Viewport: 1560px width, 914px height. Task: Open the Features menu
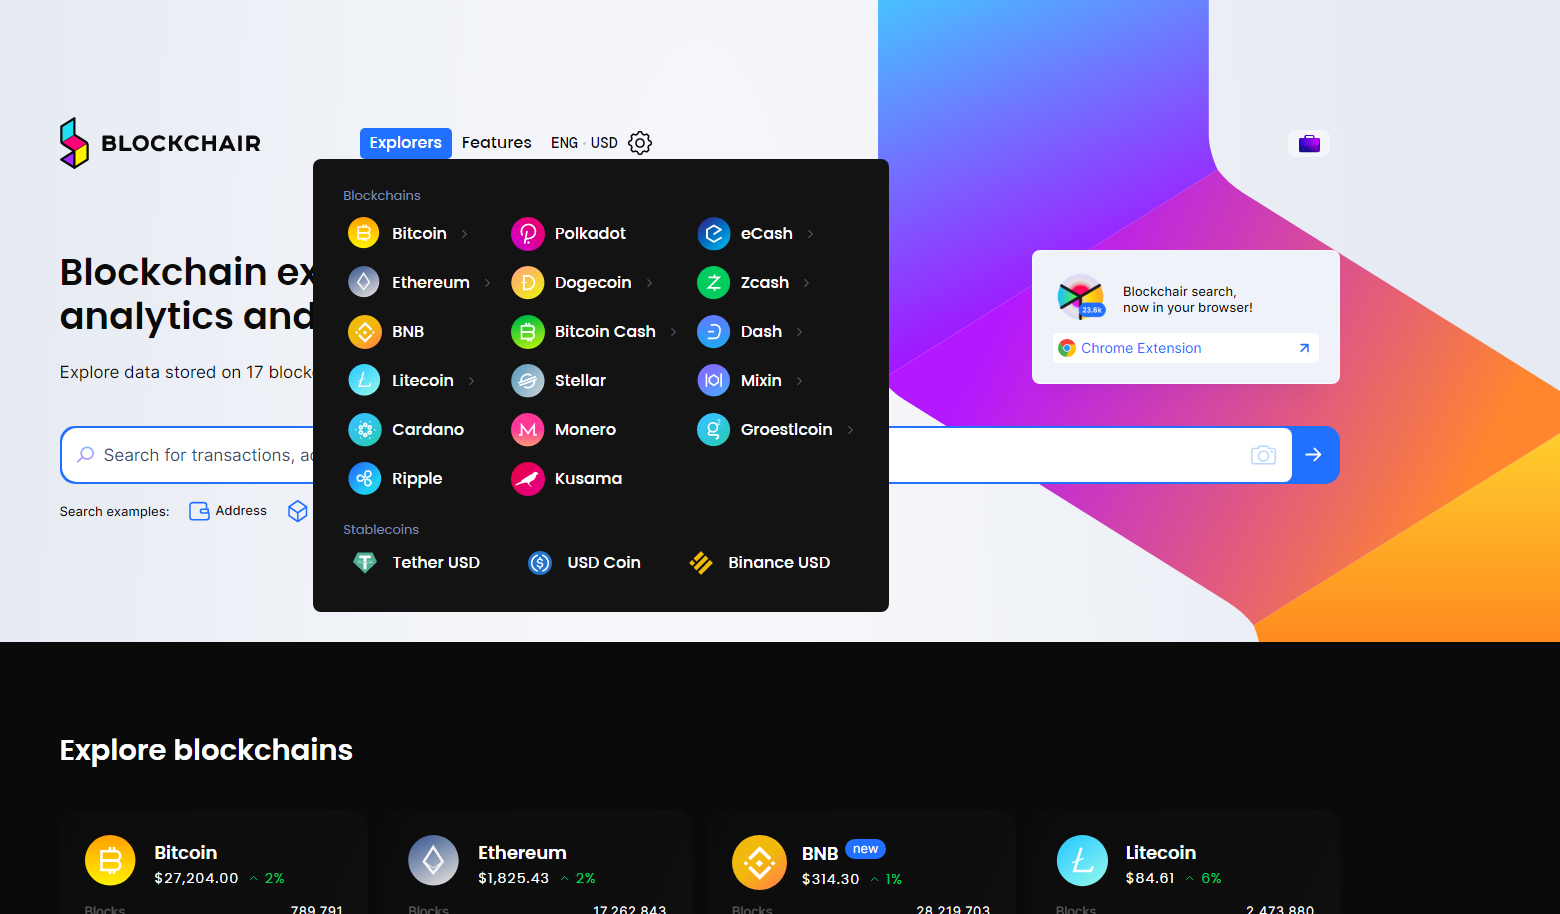(496, 143)
